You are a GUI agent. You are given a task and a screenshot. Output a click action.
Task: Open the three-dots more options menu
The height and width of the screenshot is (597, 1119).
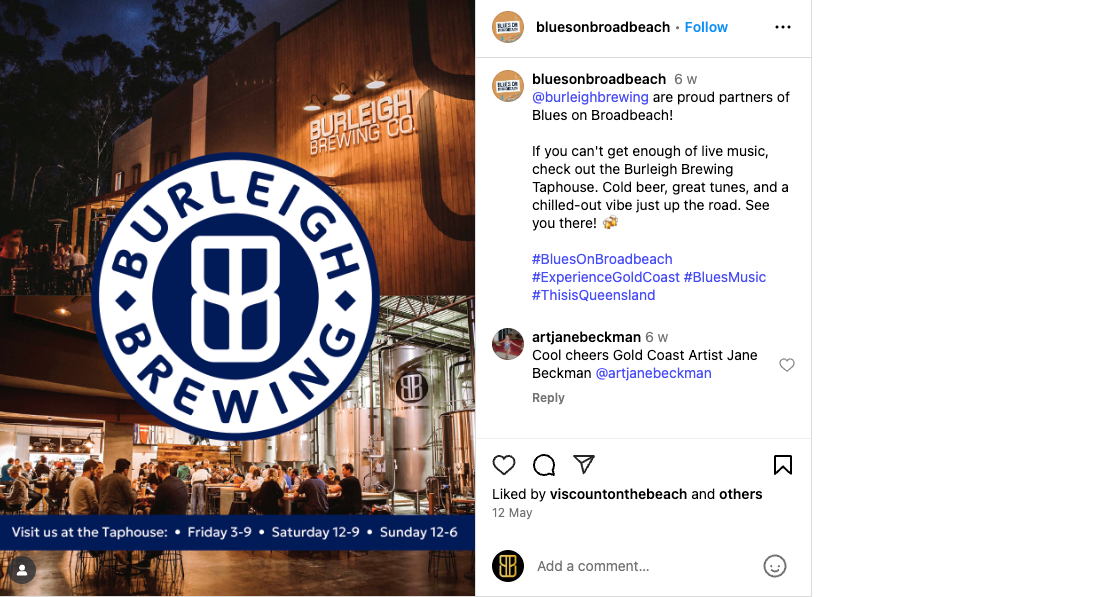(783, 27)
